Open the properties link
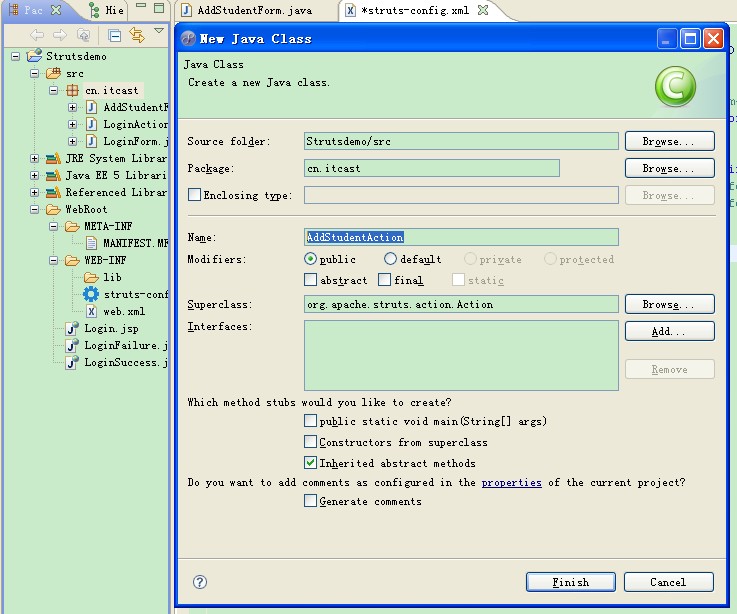This screenshot has height=614, width=737. pos(511,482)
